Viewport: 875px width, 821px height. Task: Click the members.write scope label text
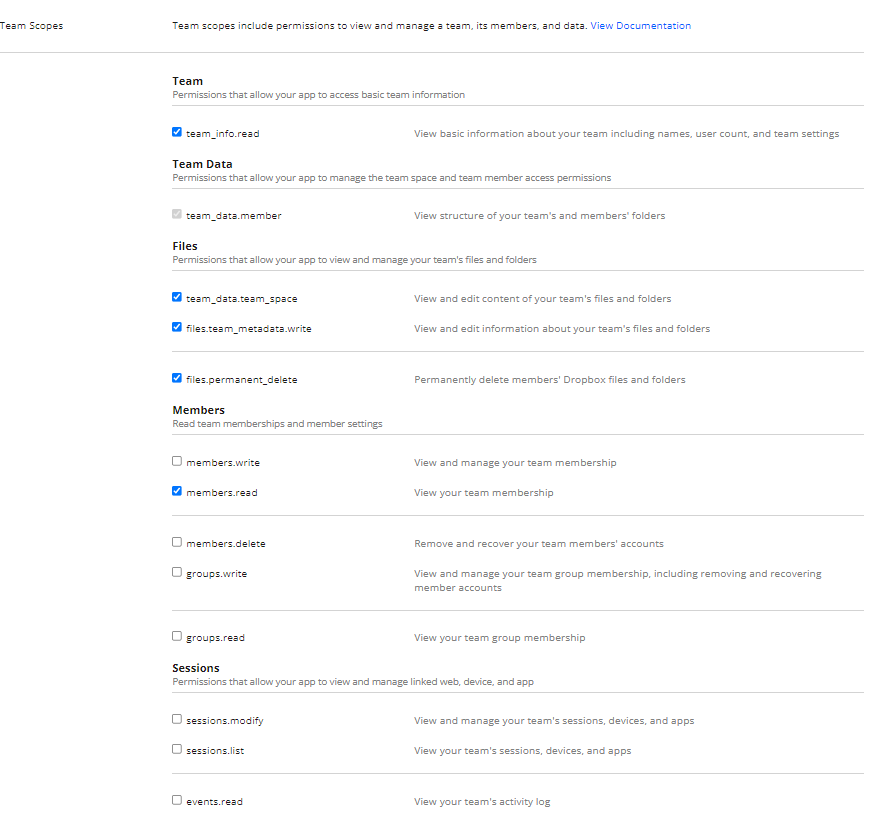222,463
